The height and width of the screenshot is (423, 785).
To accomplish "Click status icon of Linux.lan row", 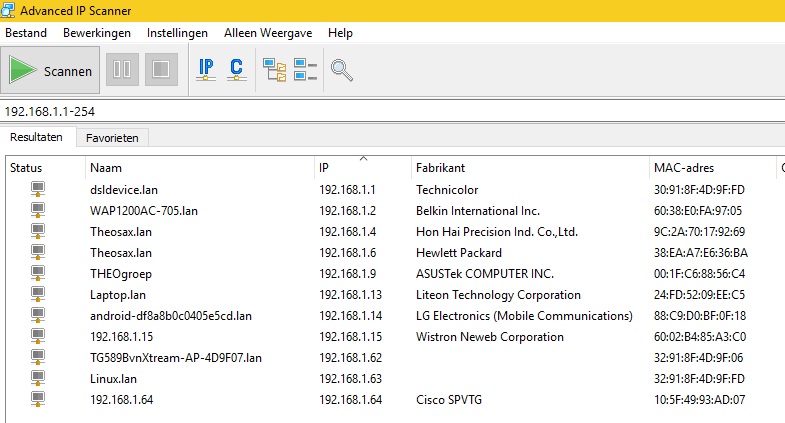I will tap(38, 379).
